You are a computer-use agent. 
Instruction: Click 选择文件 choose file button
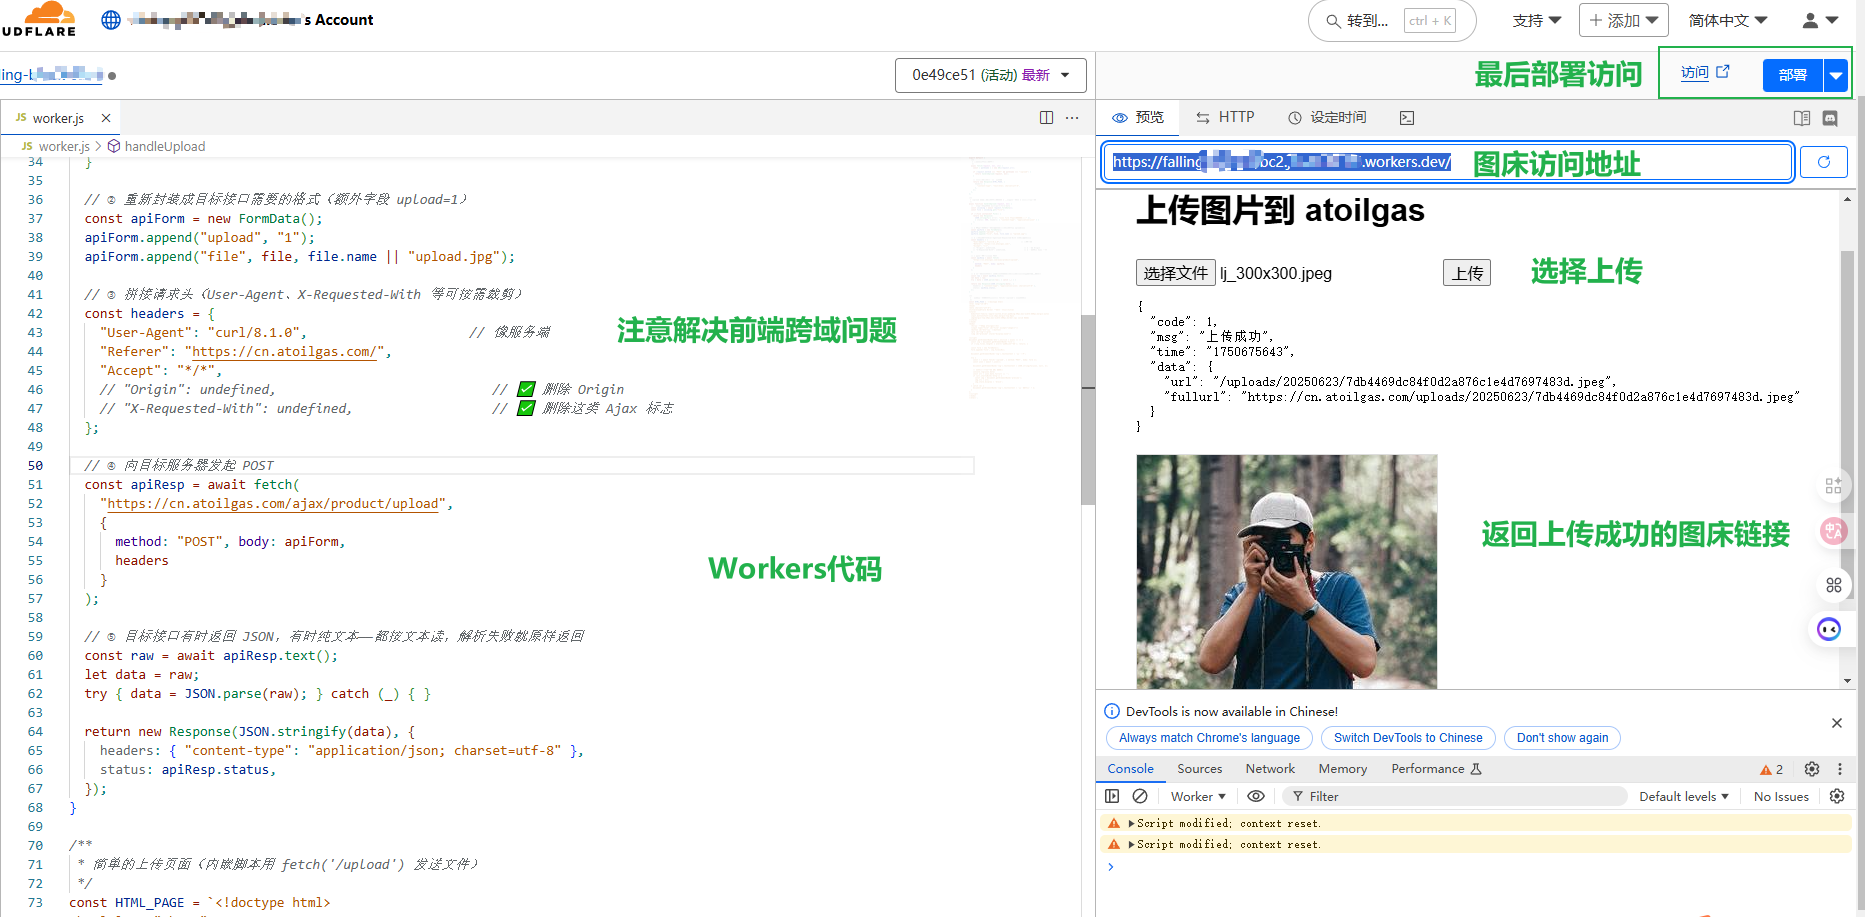click(1175, 273)
